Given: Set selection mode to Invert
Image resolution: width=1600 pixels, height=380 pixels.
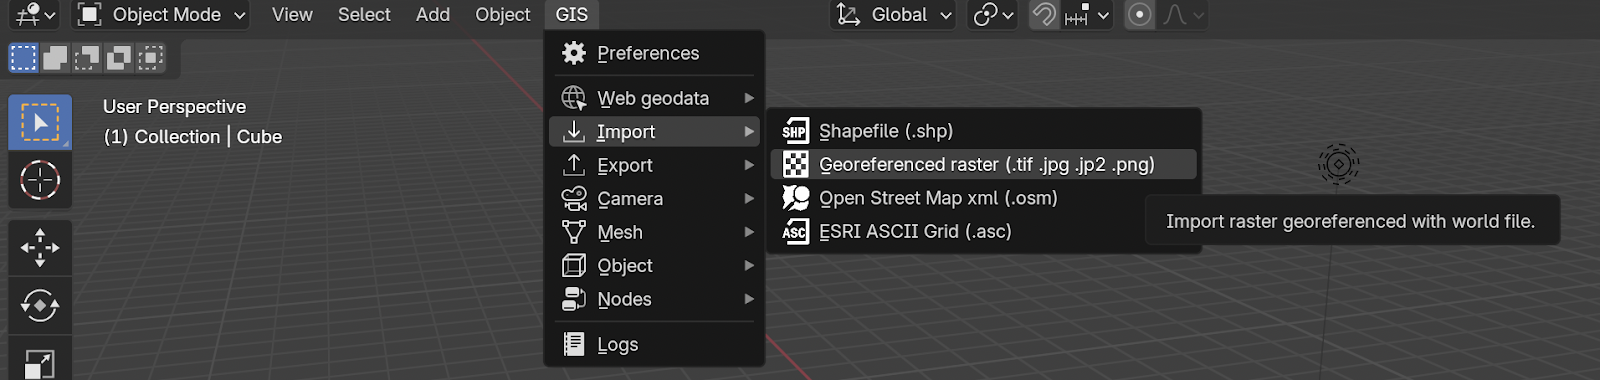Looking at the screenshot, I should coord(119,58).
